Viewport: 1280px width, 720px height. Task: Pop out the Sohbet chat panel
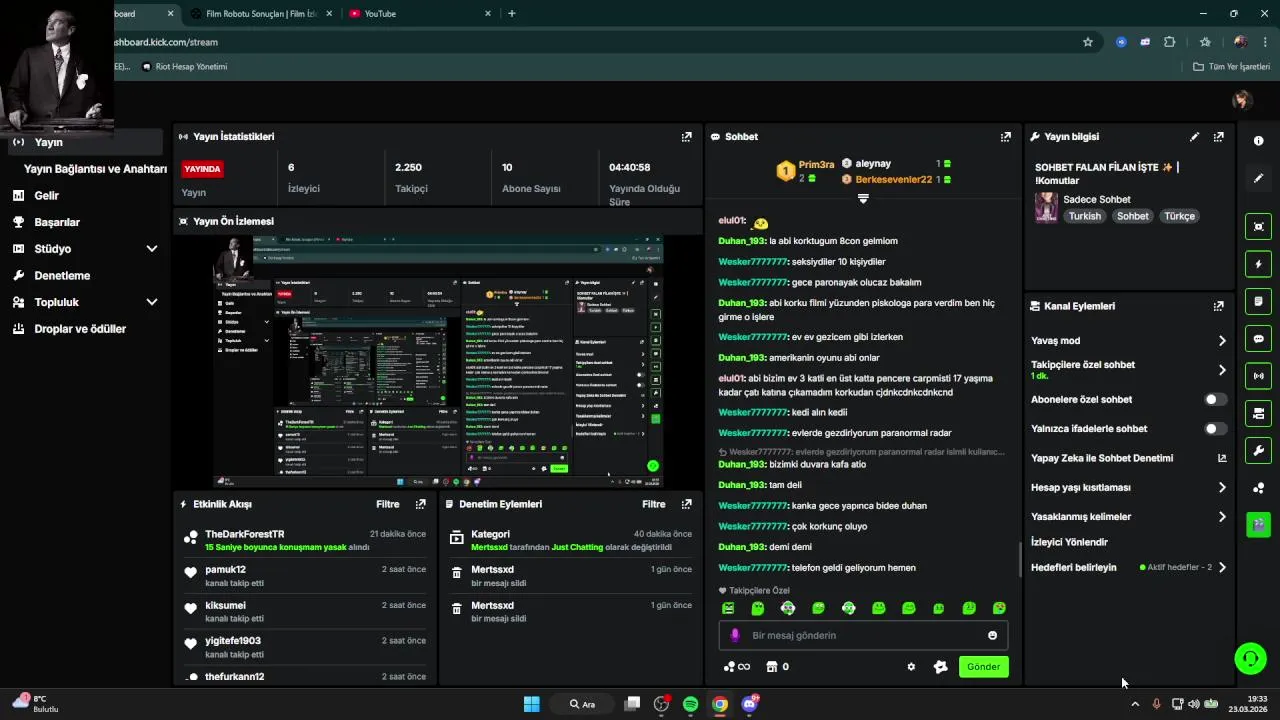point(1005,137)
